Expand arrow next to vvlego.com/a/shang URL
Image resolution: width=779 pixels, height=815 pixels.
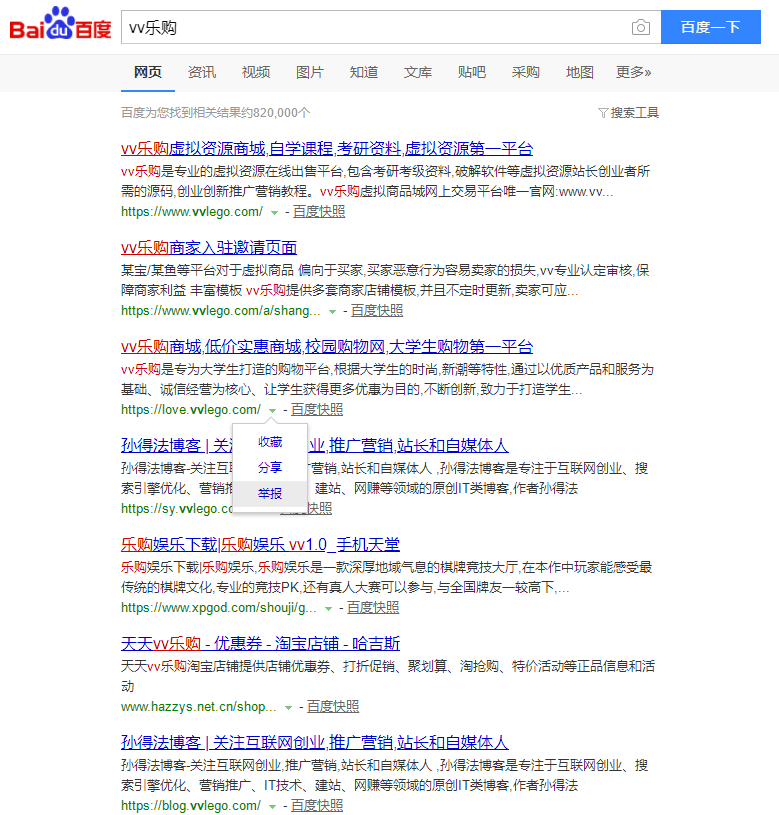332,312
